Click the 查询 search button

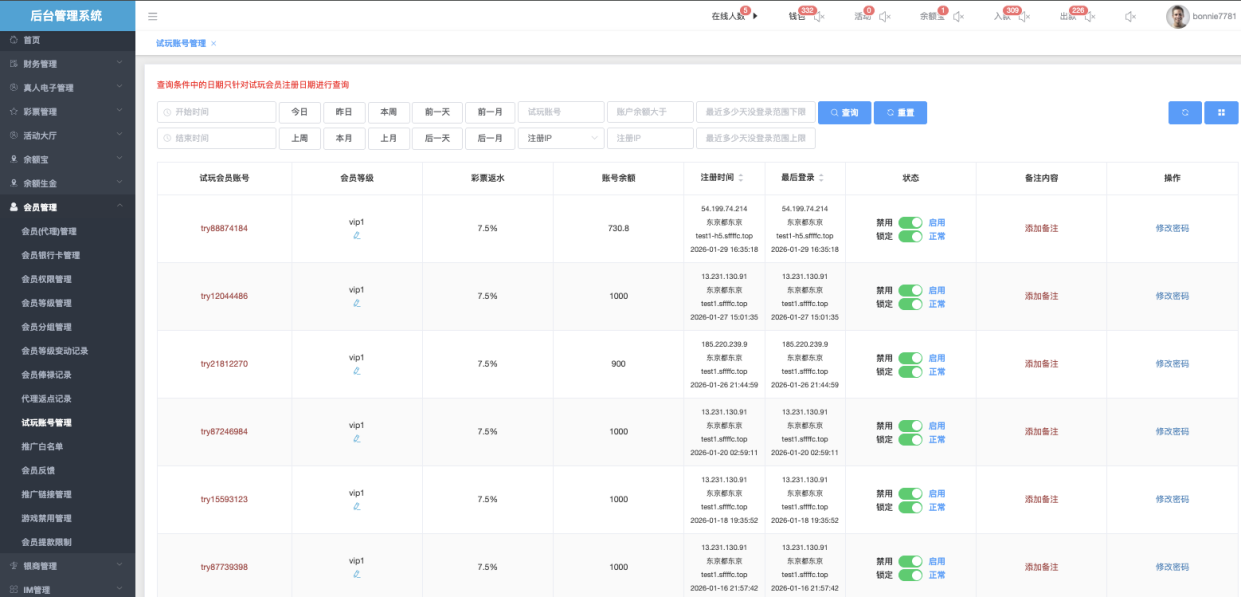(x=844, y=113)
